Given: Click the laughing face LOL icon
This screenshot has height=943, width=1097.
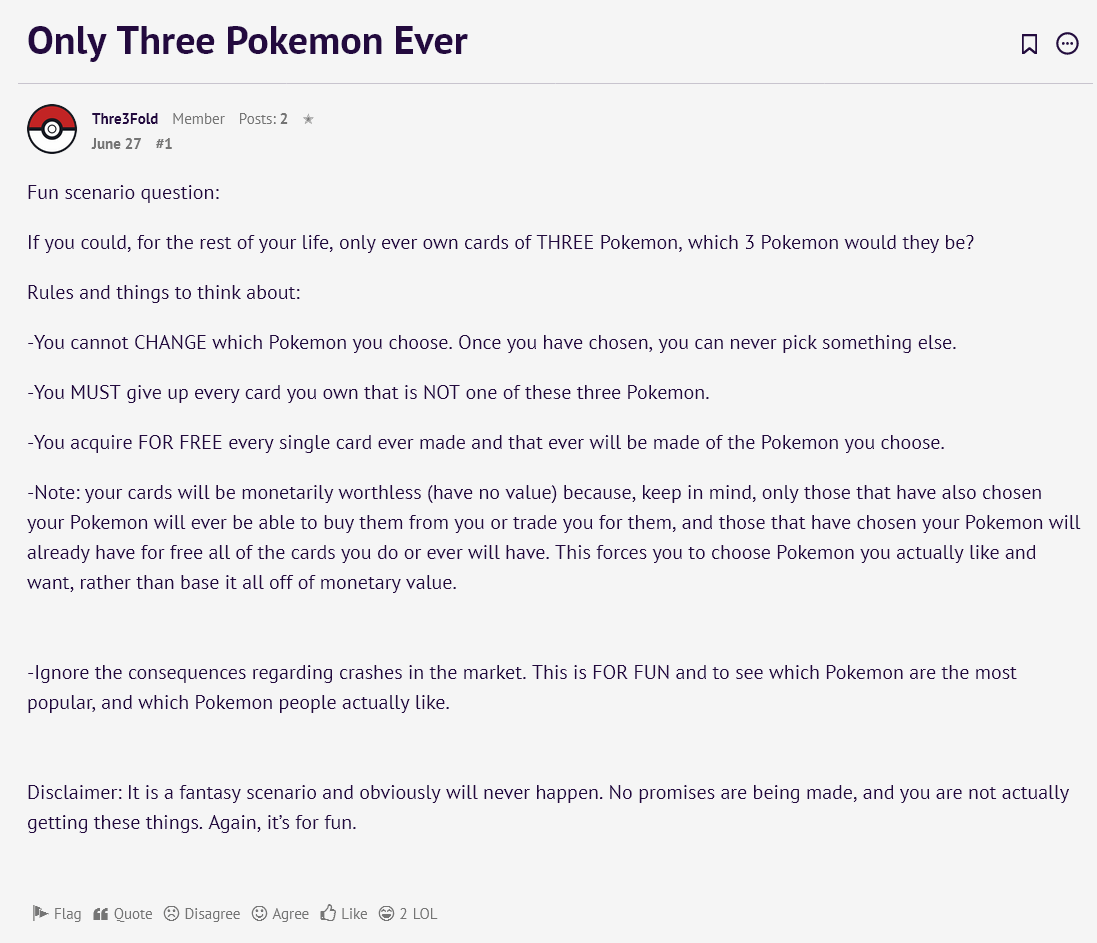Looking at the screenshot, I should tap(387, 913).
